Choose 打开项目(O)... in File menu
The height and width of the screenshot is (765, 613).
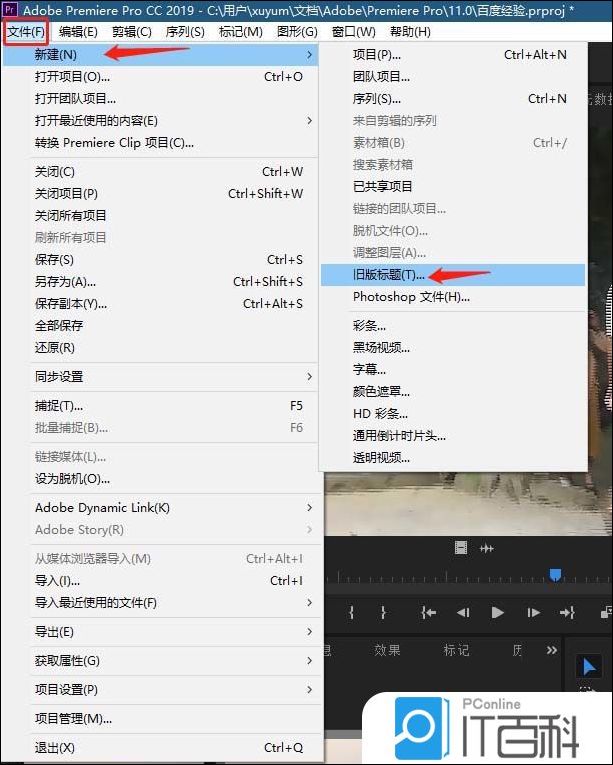(x=161, y=77)
